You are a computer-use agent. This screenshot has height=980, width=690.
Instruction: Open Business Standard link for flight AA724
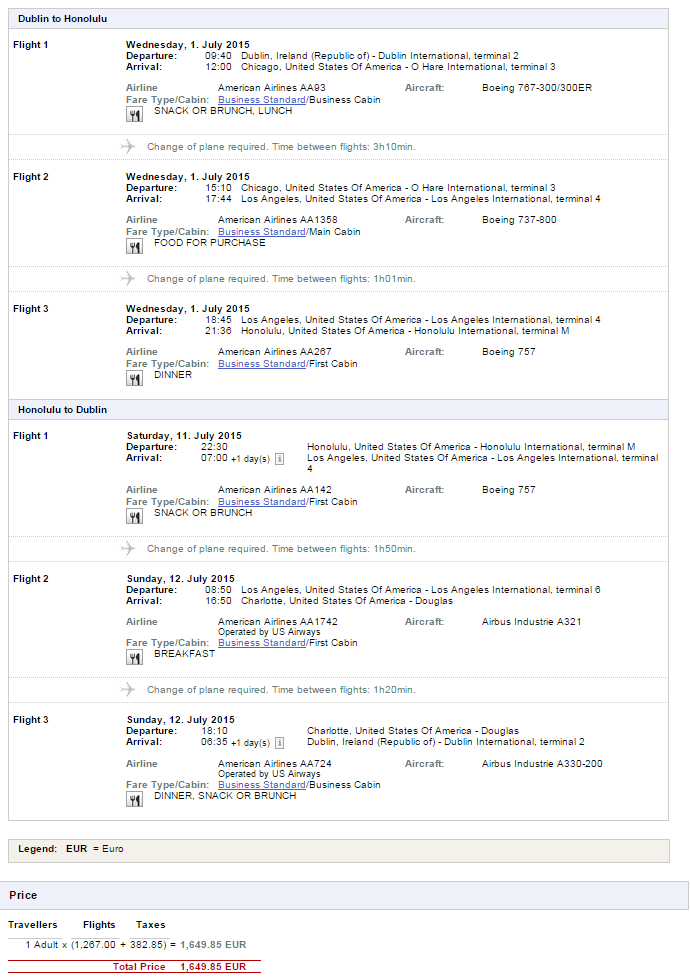262,784
